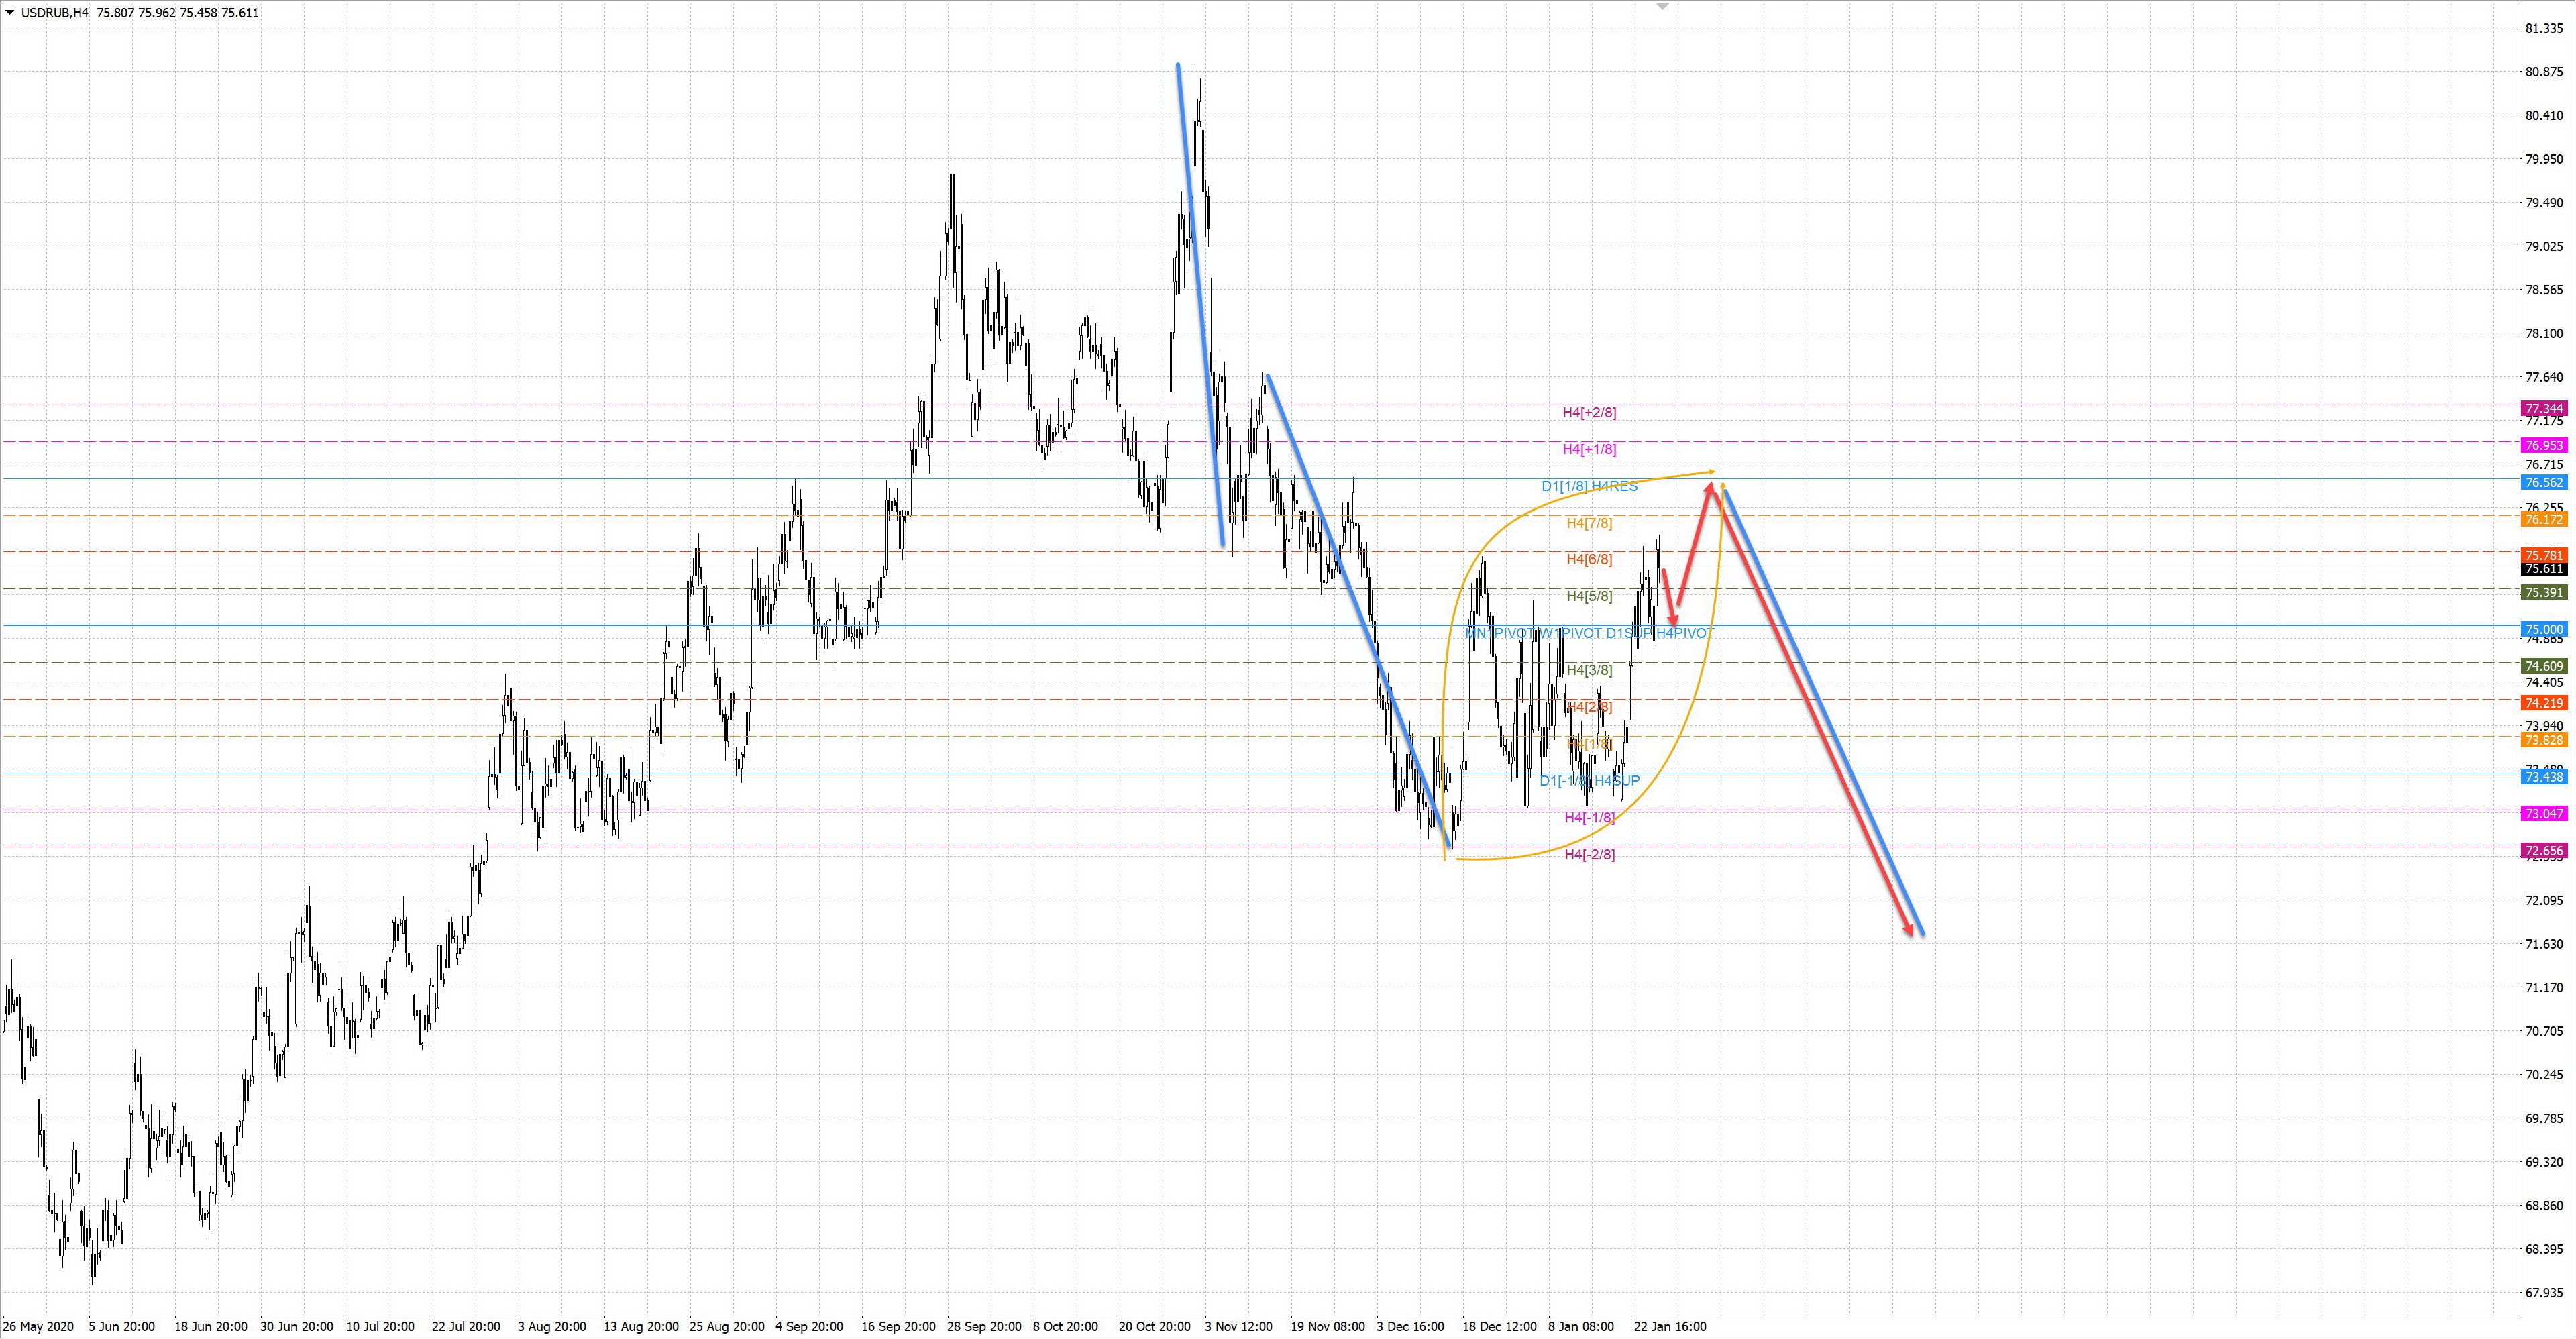Viewport: 2576px width, 1339px height.
Task: Click the H4[-2/8] bottom level label
Action: 1589,854
